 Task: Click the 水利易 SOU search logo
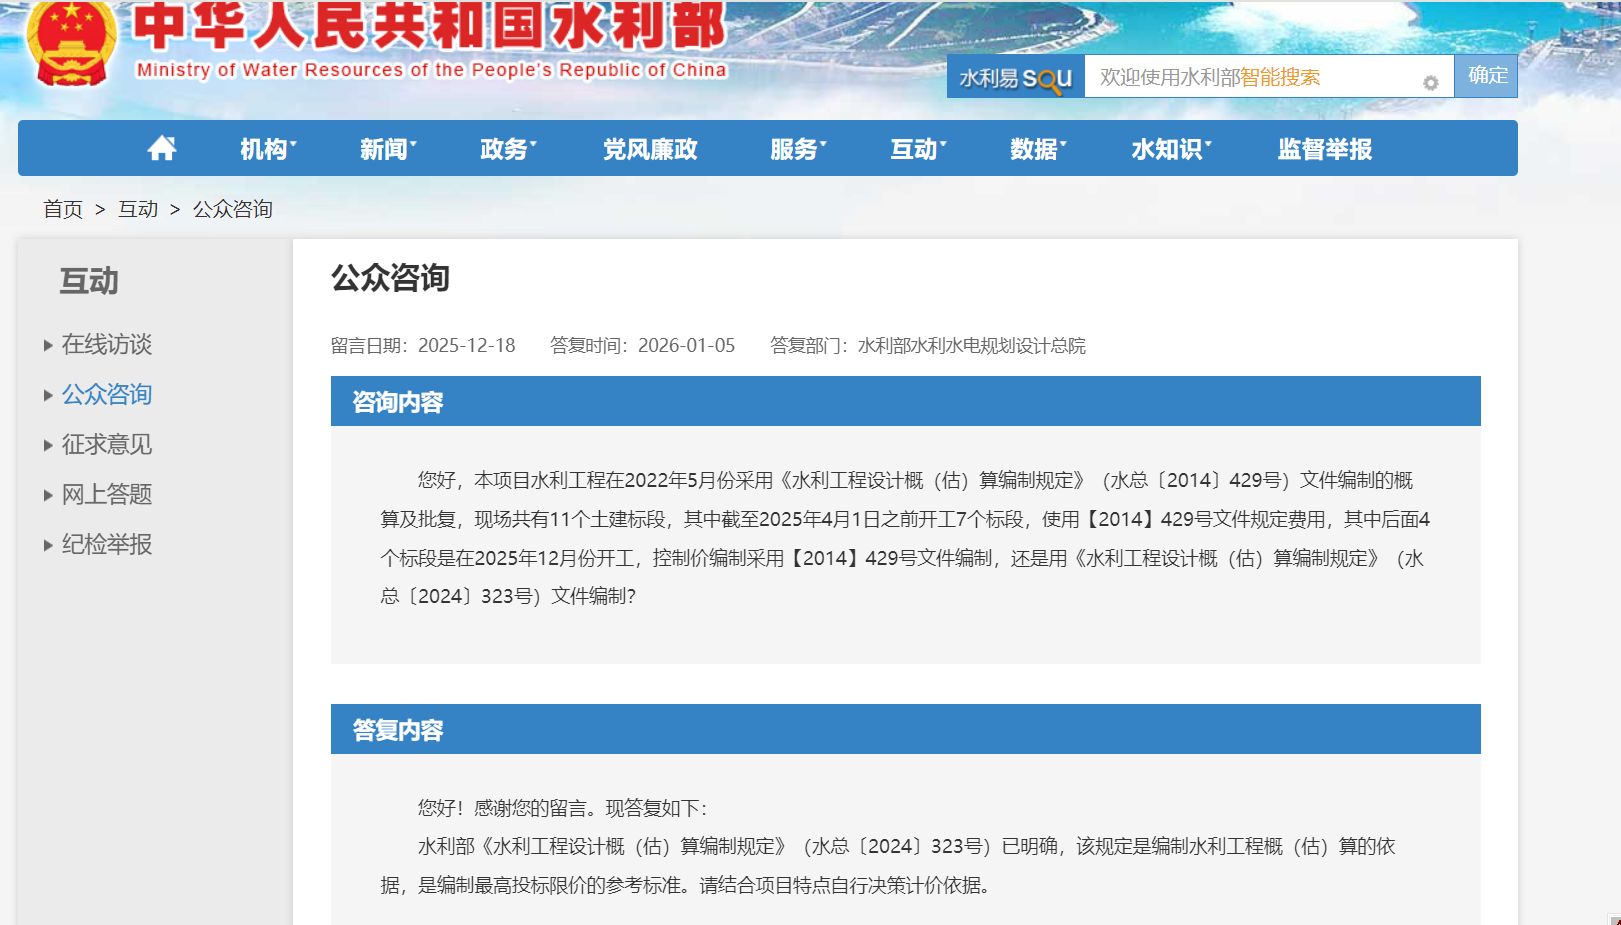[x=1015, y=77]
